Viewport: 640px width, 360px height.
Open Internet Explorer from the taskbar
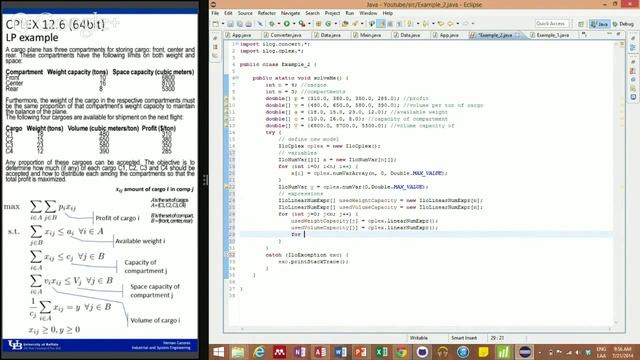point(259,352)
